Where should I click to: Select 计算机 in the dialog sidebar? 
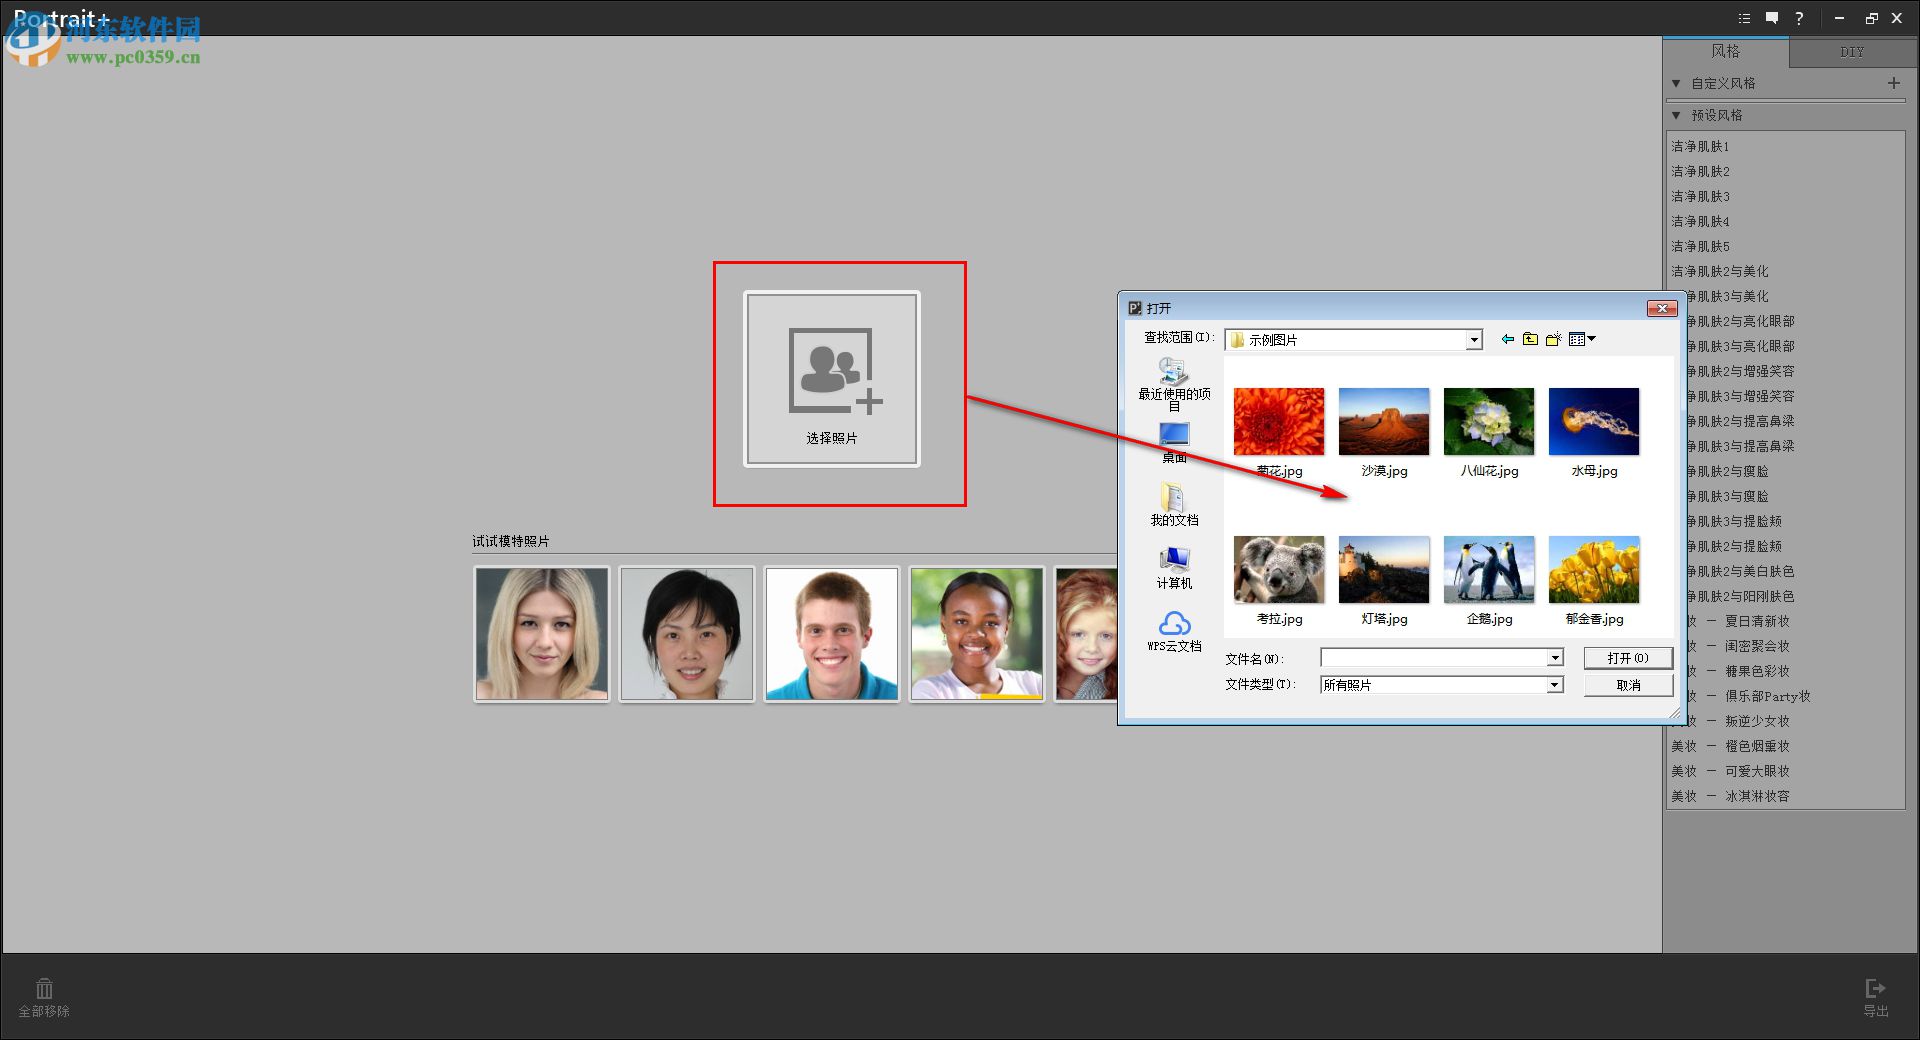pyautogui.click(x=1172, y=564)
